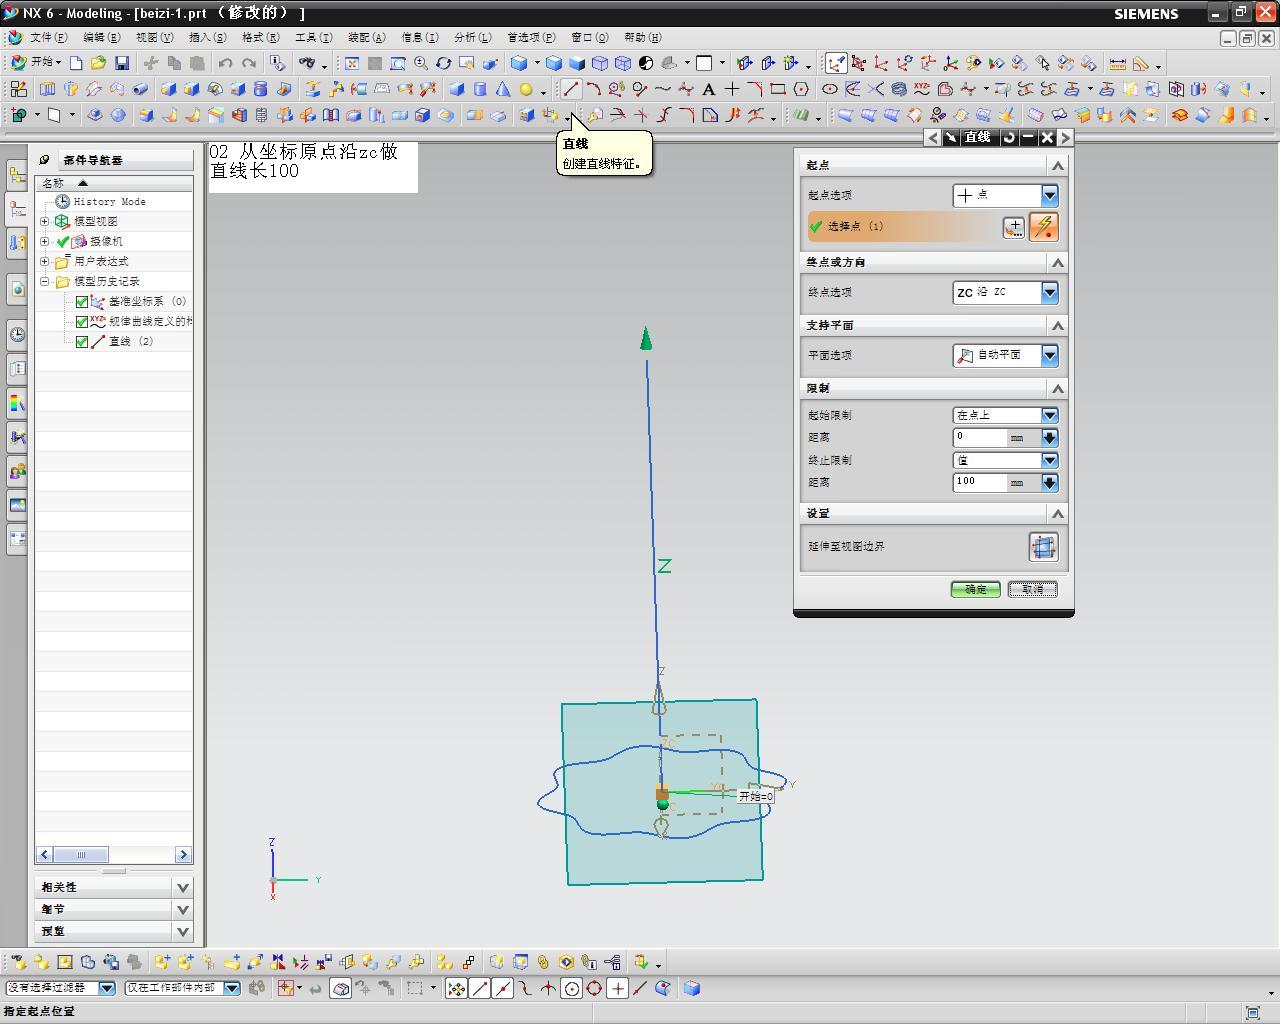Select the Rectangle curve tool

coord(778,89)
